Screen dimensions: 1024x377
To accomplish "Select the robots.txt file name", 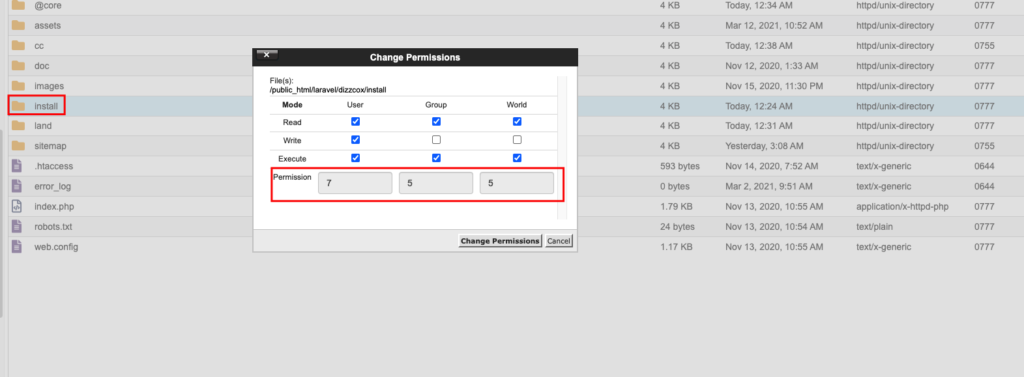I will coord(53,227).
